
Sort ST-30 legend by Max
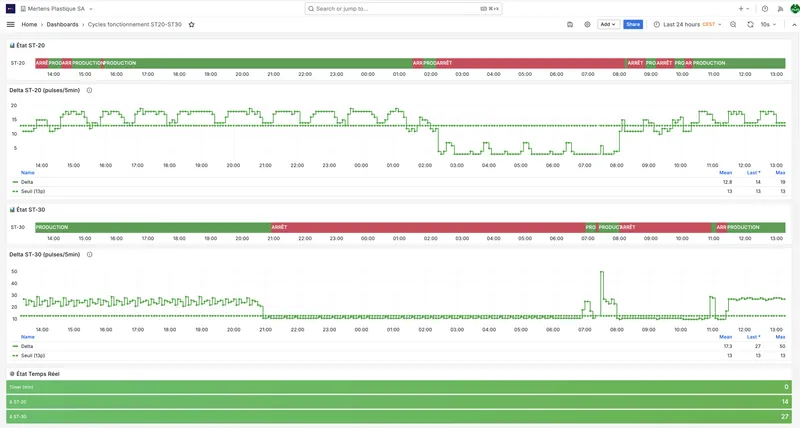coord(780,337)
